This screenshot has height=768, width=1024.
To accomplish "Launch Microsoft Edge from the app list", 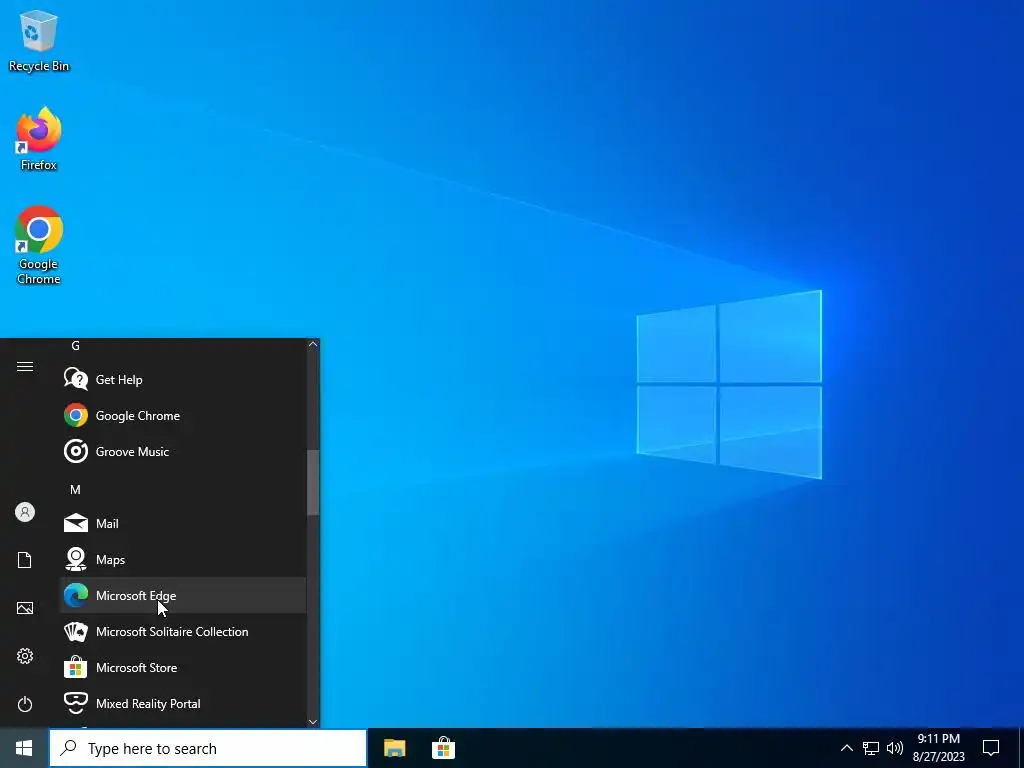I will click(x=183, y=595).
